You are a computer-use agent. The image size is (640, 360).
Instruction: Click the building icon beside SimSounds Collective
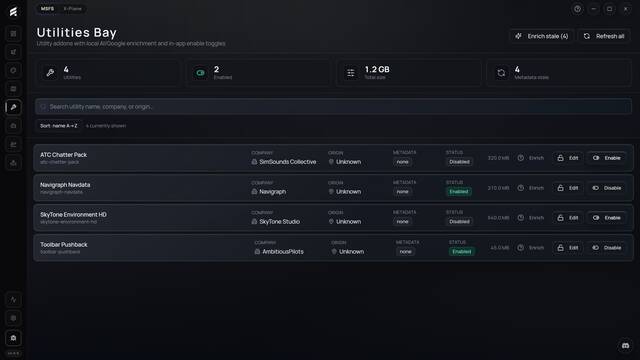pos(254,162)
